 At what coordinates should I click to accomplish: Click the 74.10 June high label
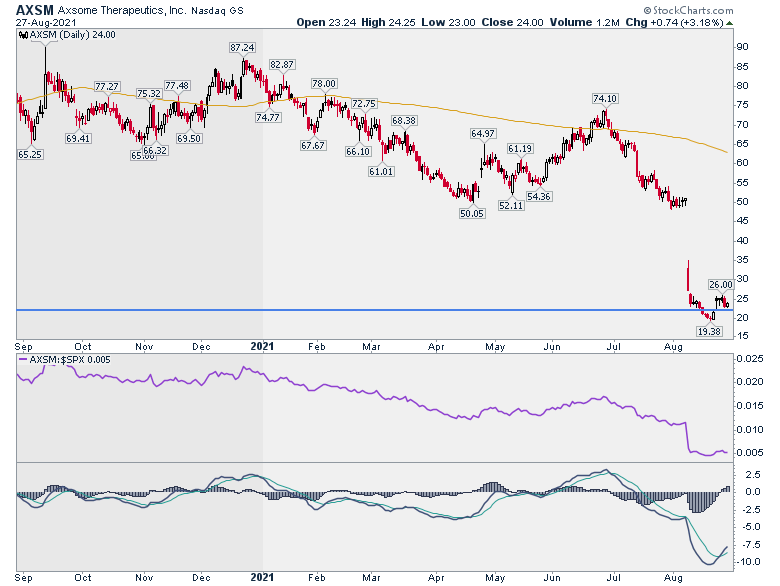[605, 98]
